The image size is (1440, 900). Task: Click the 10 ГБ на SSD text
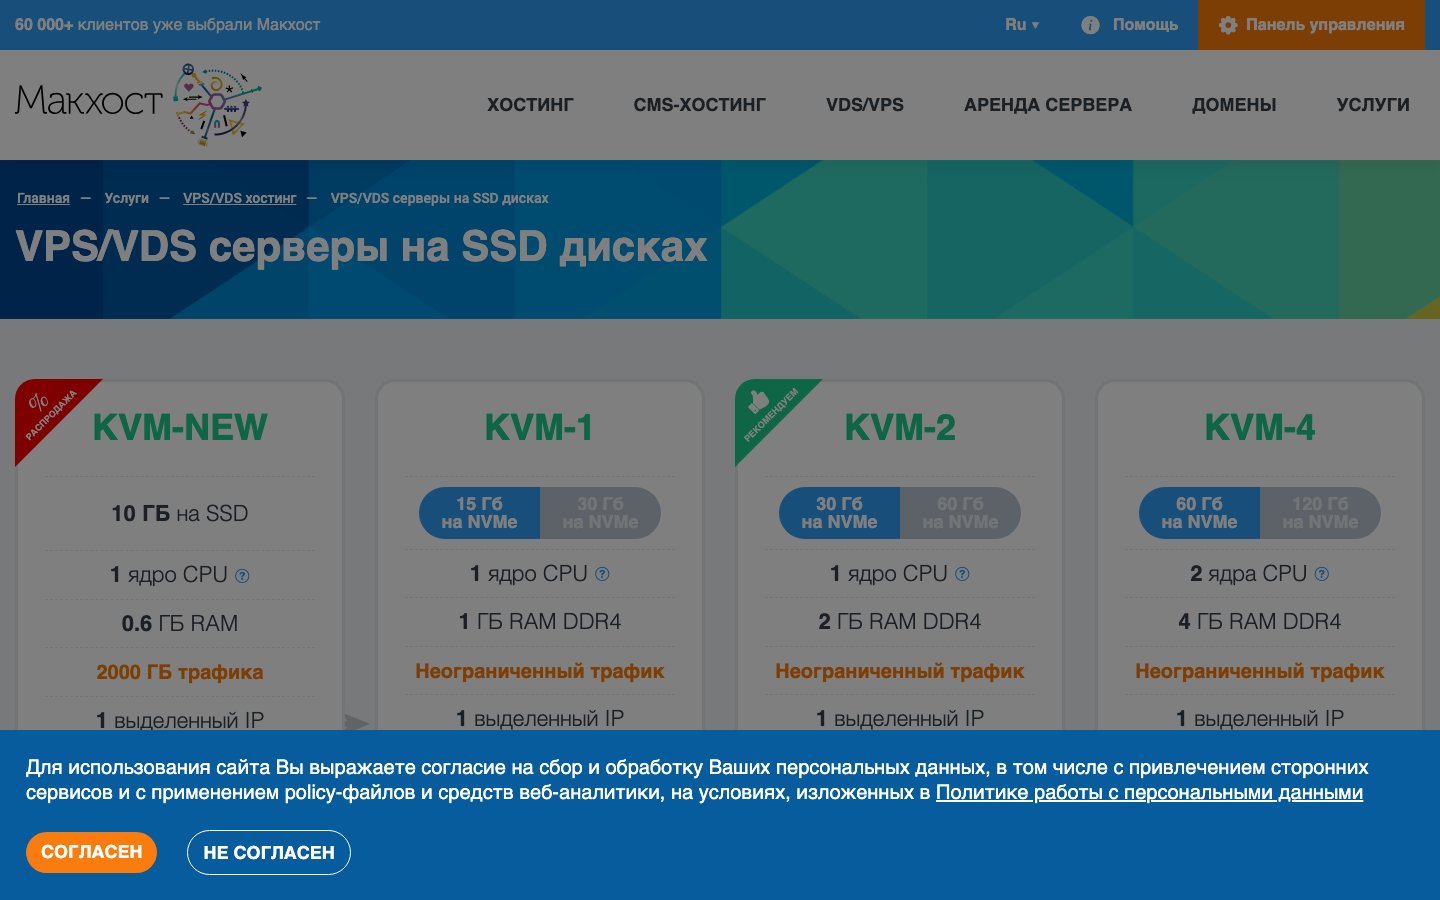[180, 514]
